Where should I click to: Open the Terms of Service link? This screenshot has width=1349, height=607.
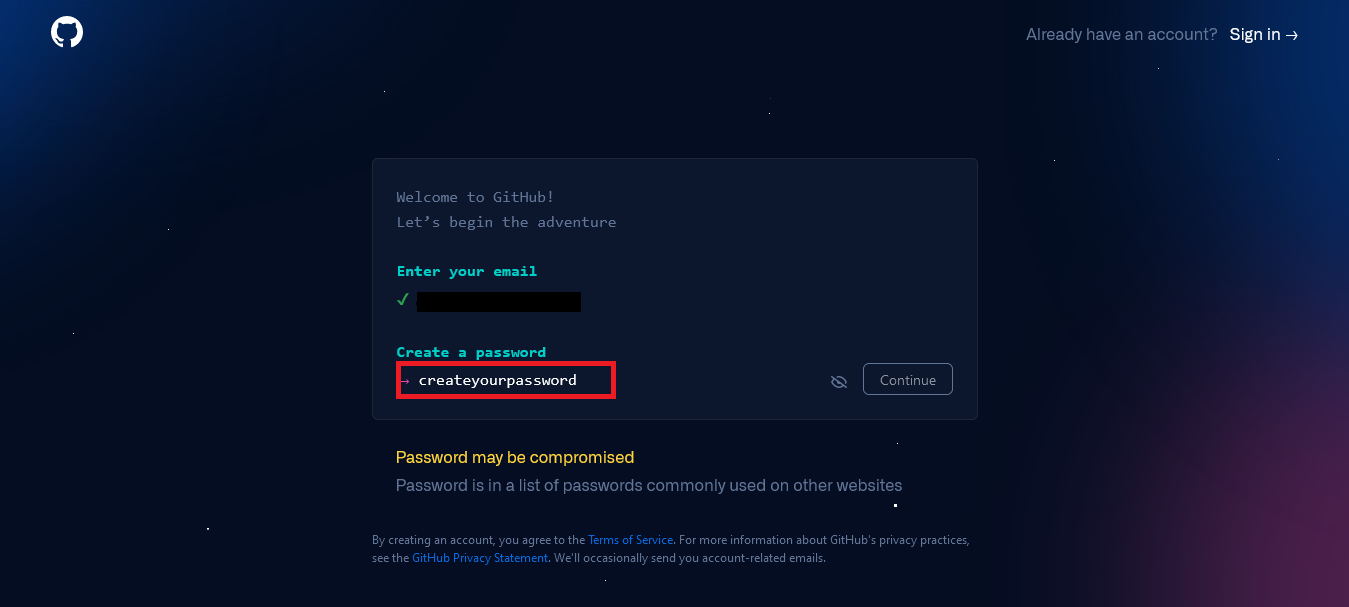click(x=631, y=540)
